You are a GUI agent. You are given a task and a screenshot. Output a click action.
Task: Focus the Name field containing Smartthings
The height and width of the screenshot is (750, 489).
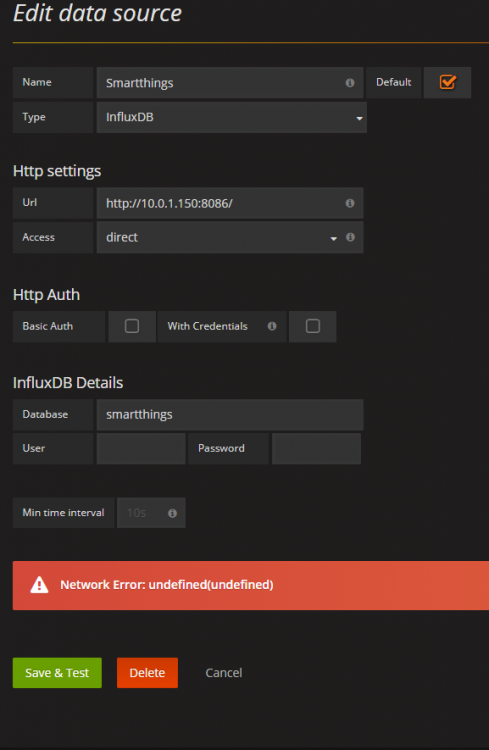230,83
